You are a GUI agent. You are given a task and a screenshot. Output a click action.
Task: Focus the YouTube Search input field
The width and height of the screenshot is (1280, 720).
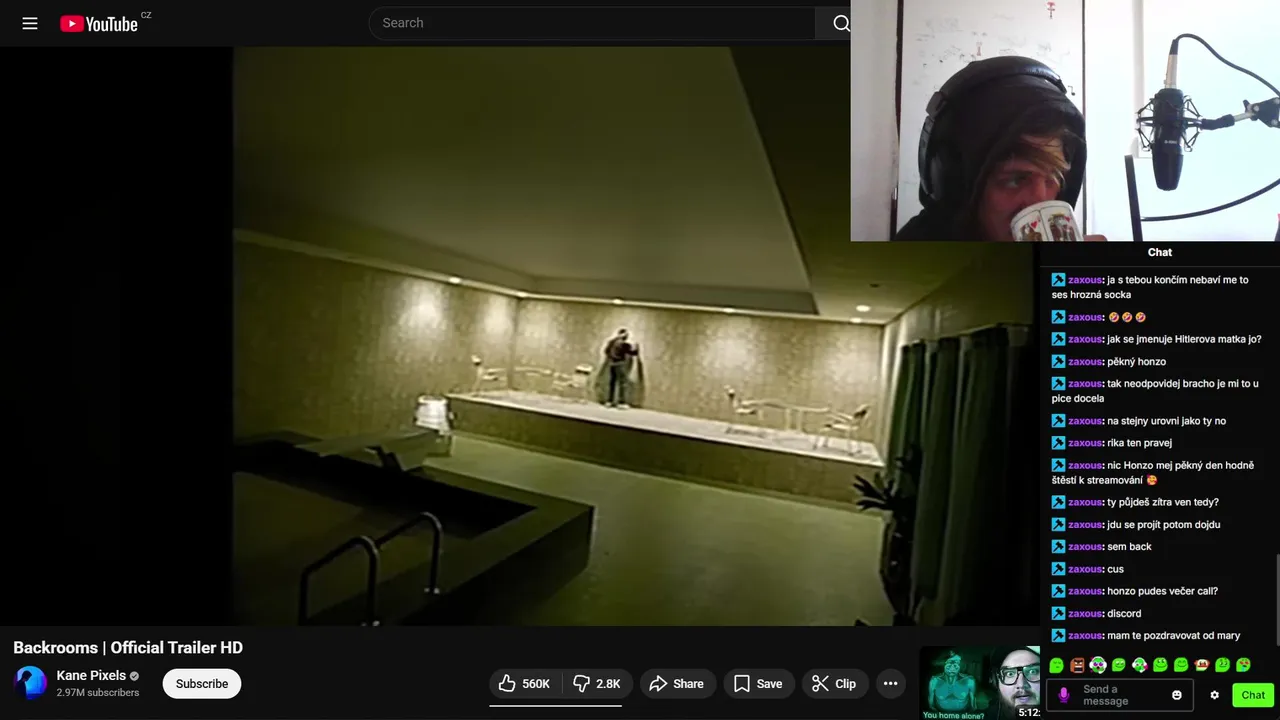[592, 23]
